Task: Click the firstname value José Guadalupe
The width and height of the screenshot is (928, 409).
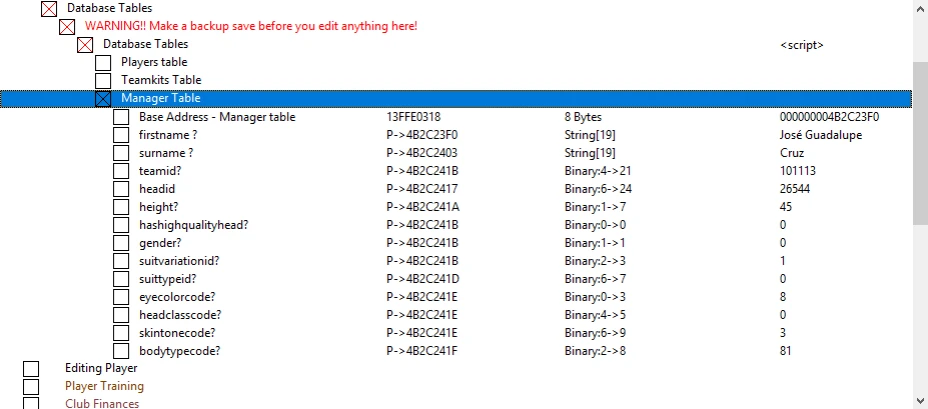Action: coord(821,135)
